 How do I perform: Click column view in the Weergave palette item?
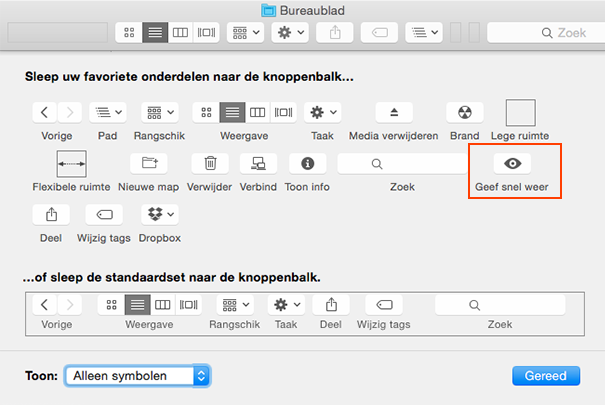[257, 112]
